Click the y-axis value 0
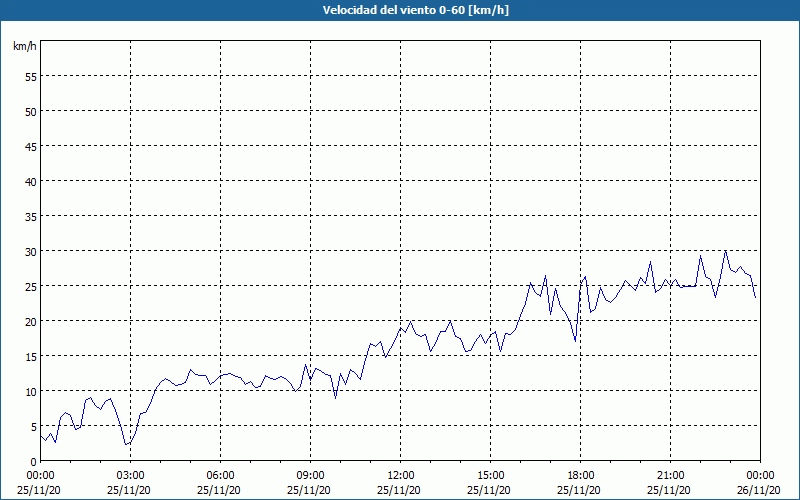800x500 pixels. point(34,462)
